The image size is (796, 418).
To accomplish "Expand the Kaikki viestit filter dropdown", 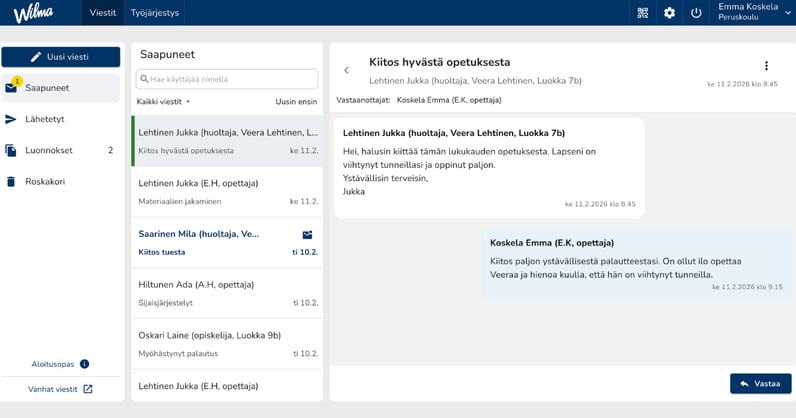I will (164, 102).
